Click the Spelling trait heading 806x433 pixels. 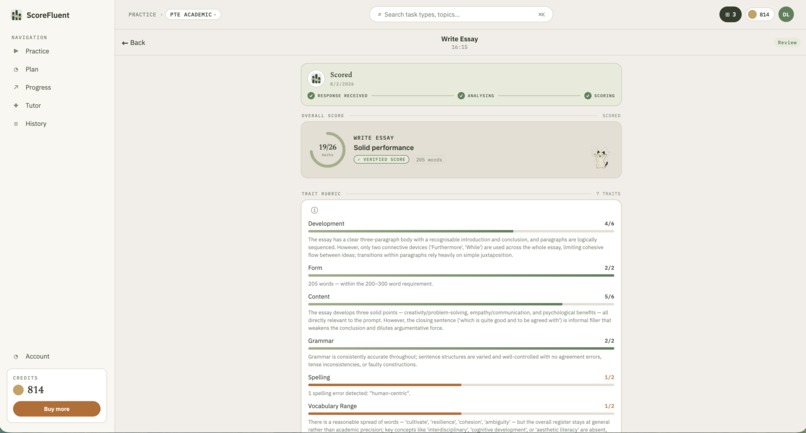(x=319, y=377)
